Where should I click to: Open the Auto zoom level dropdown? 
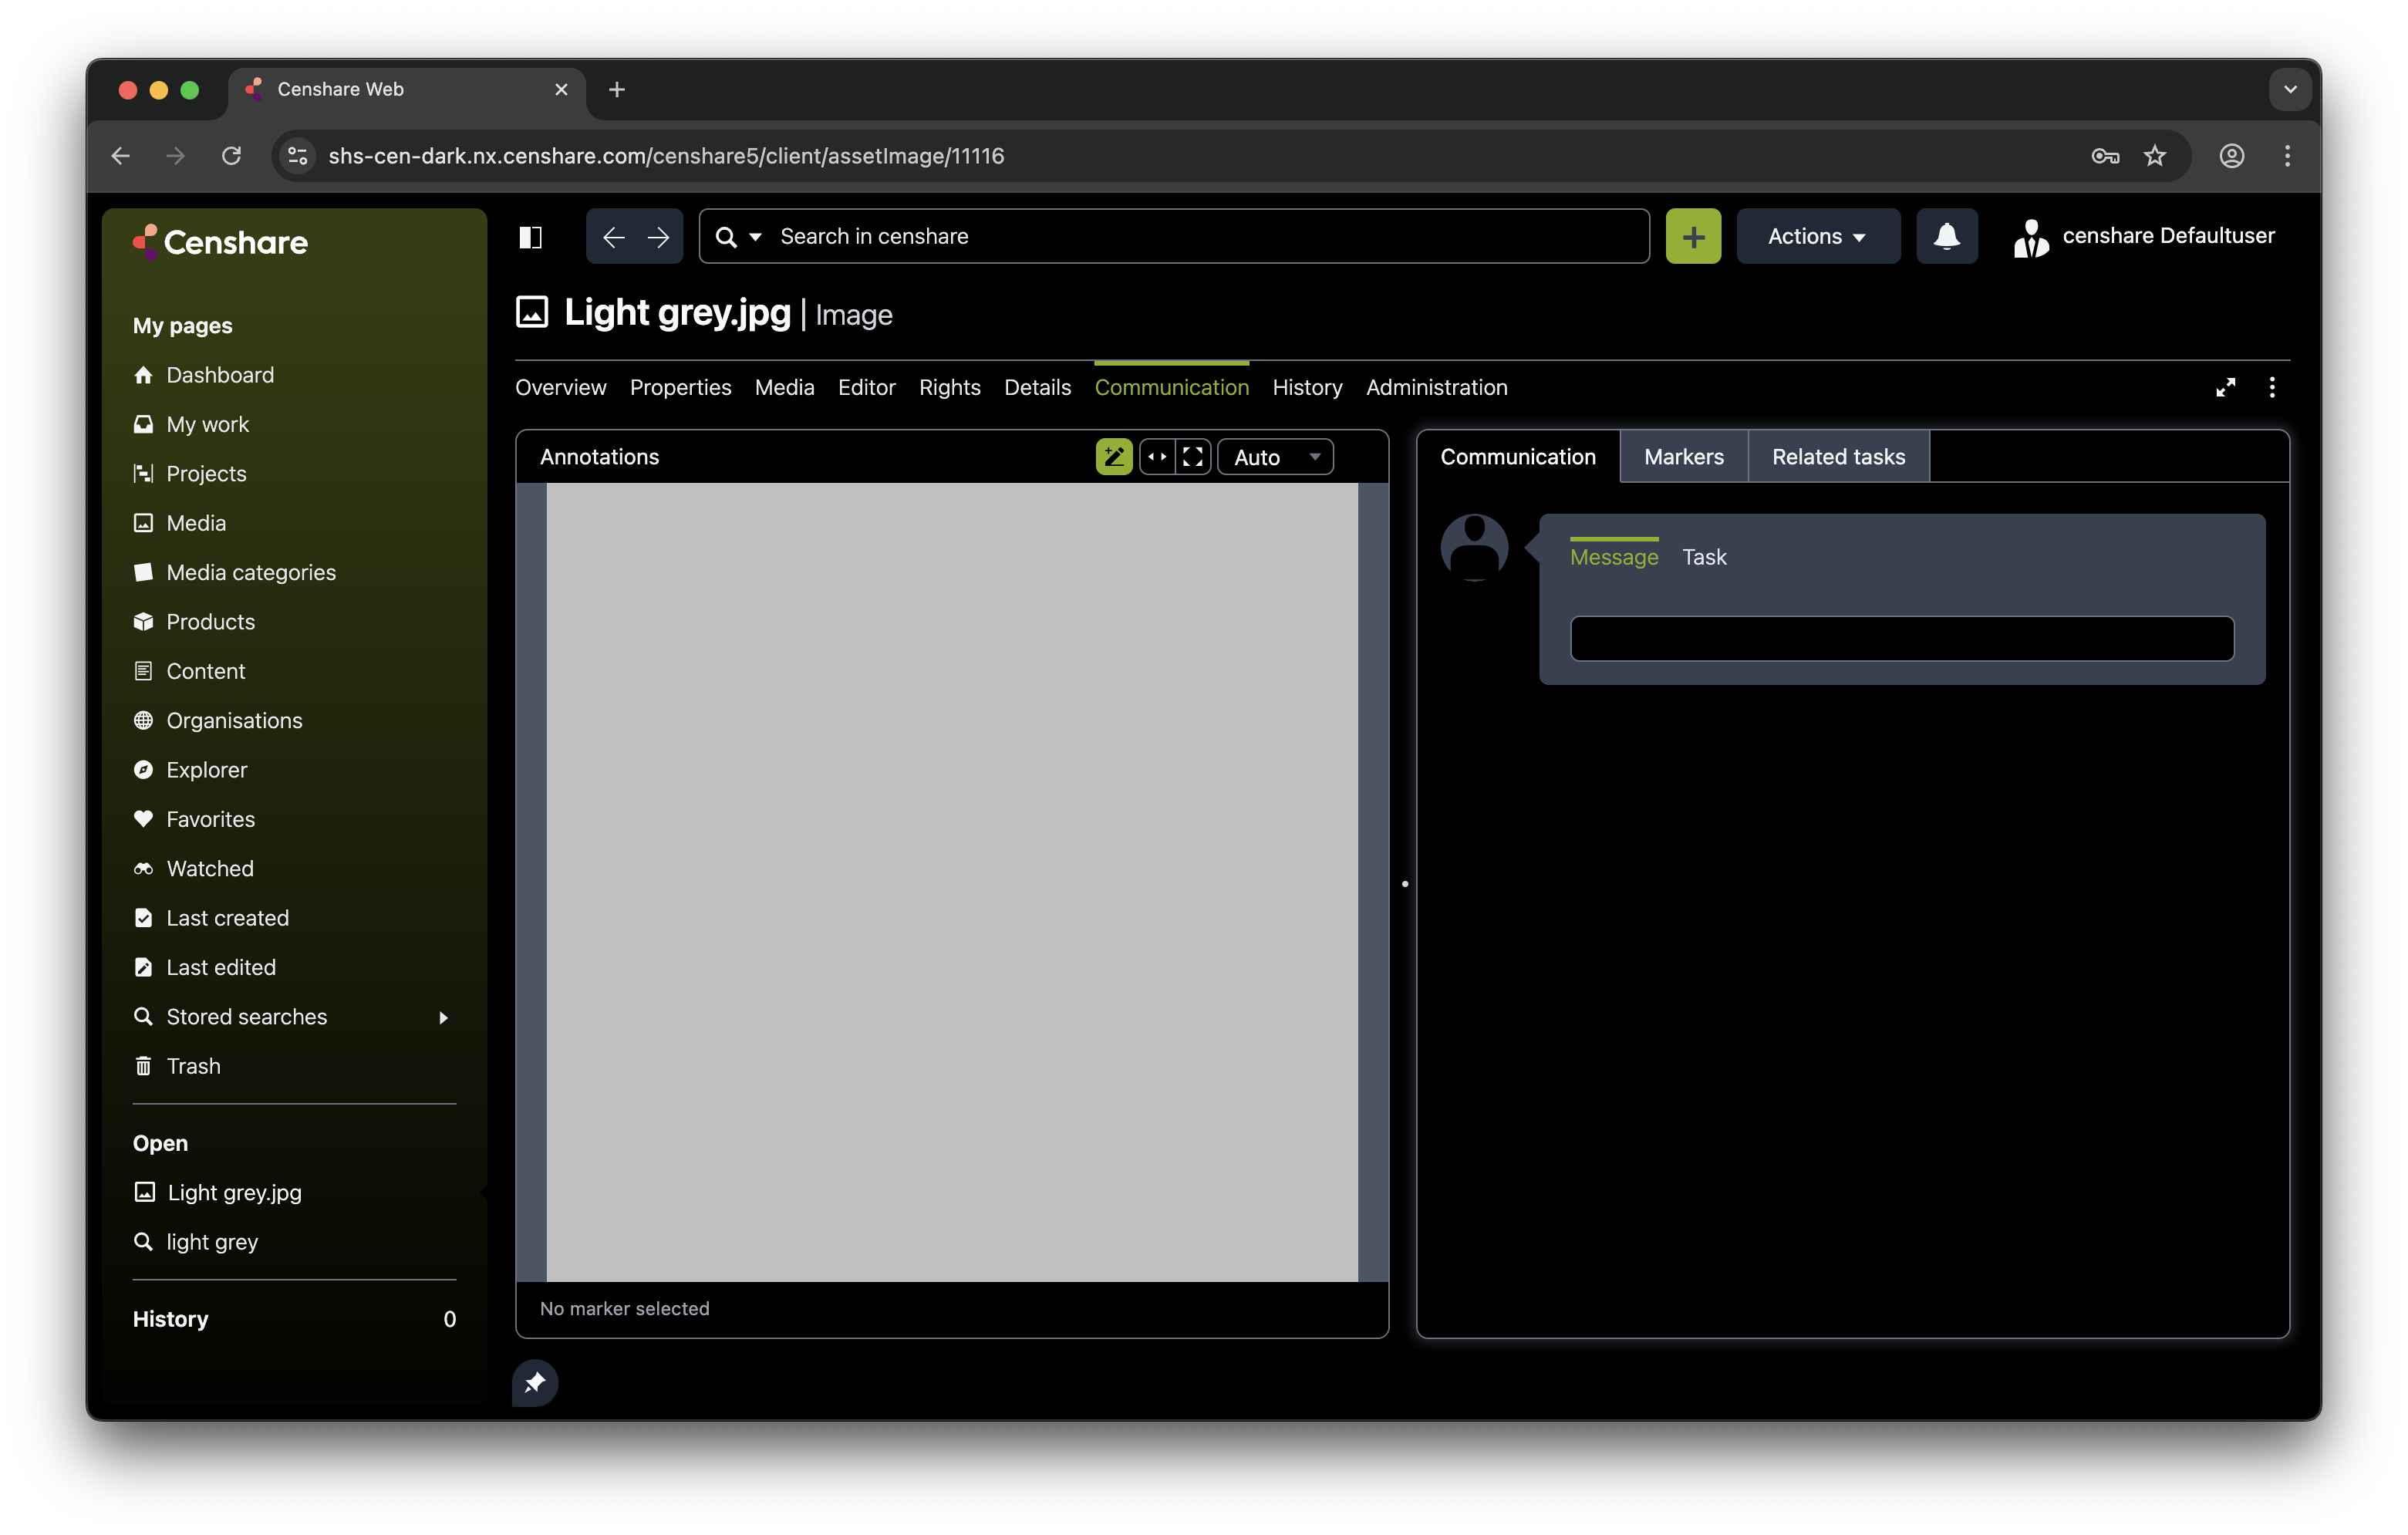coord(1275,456)
